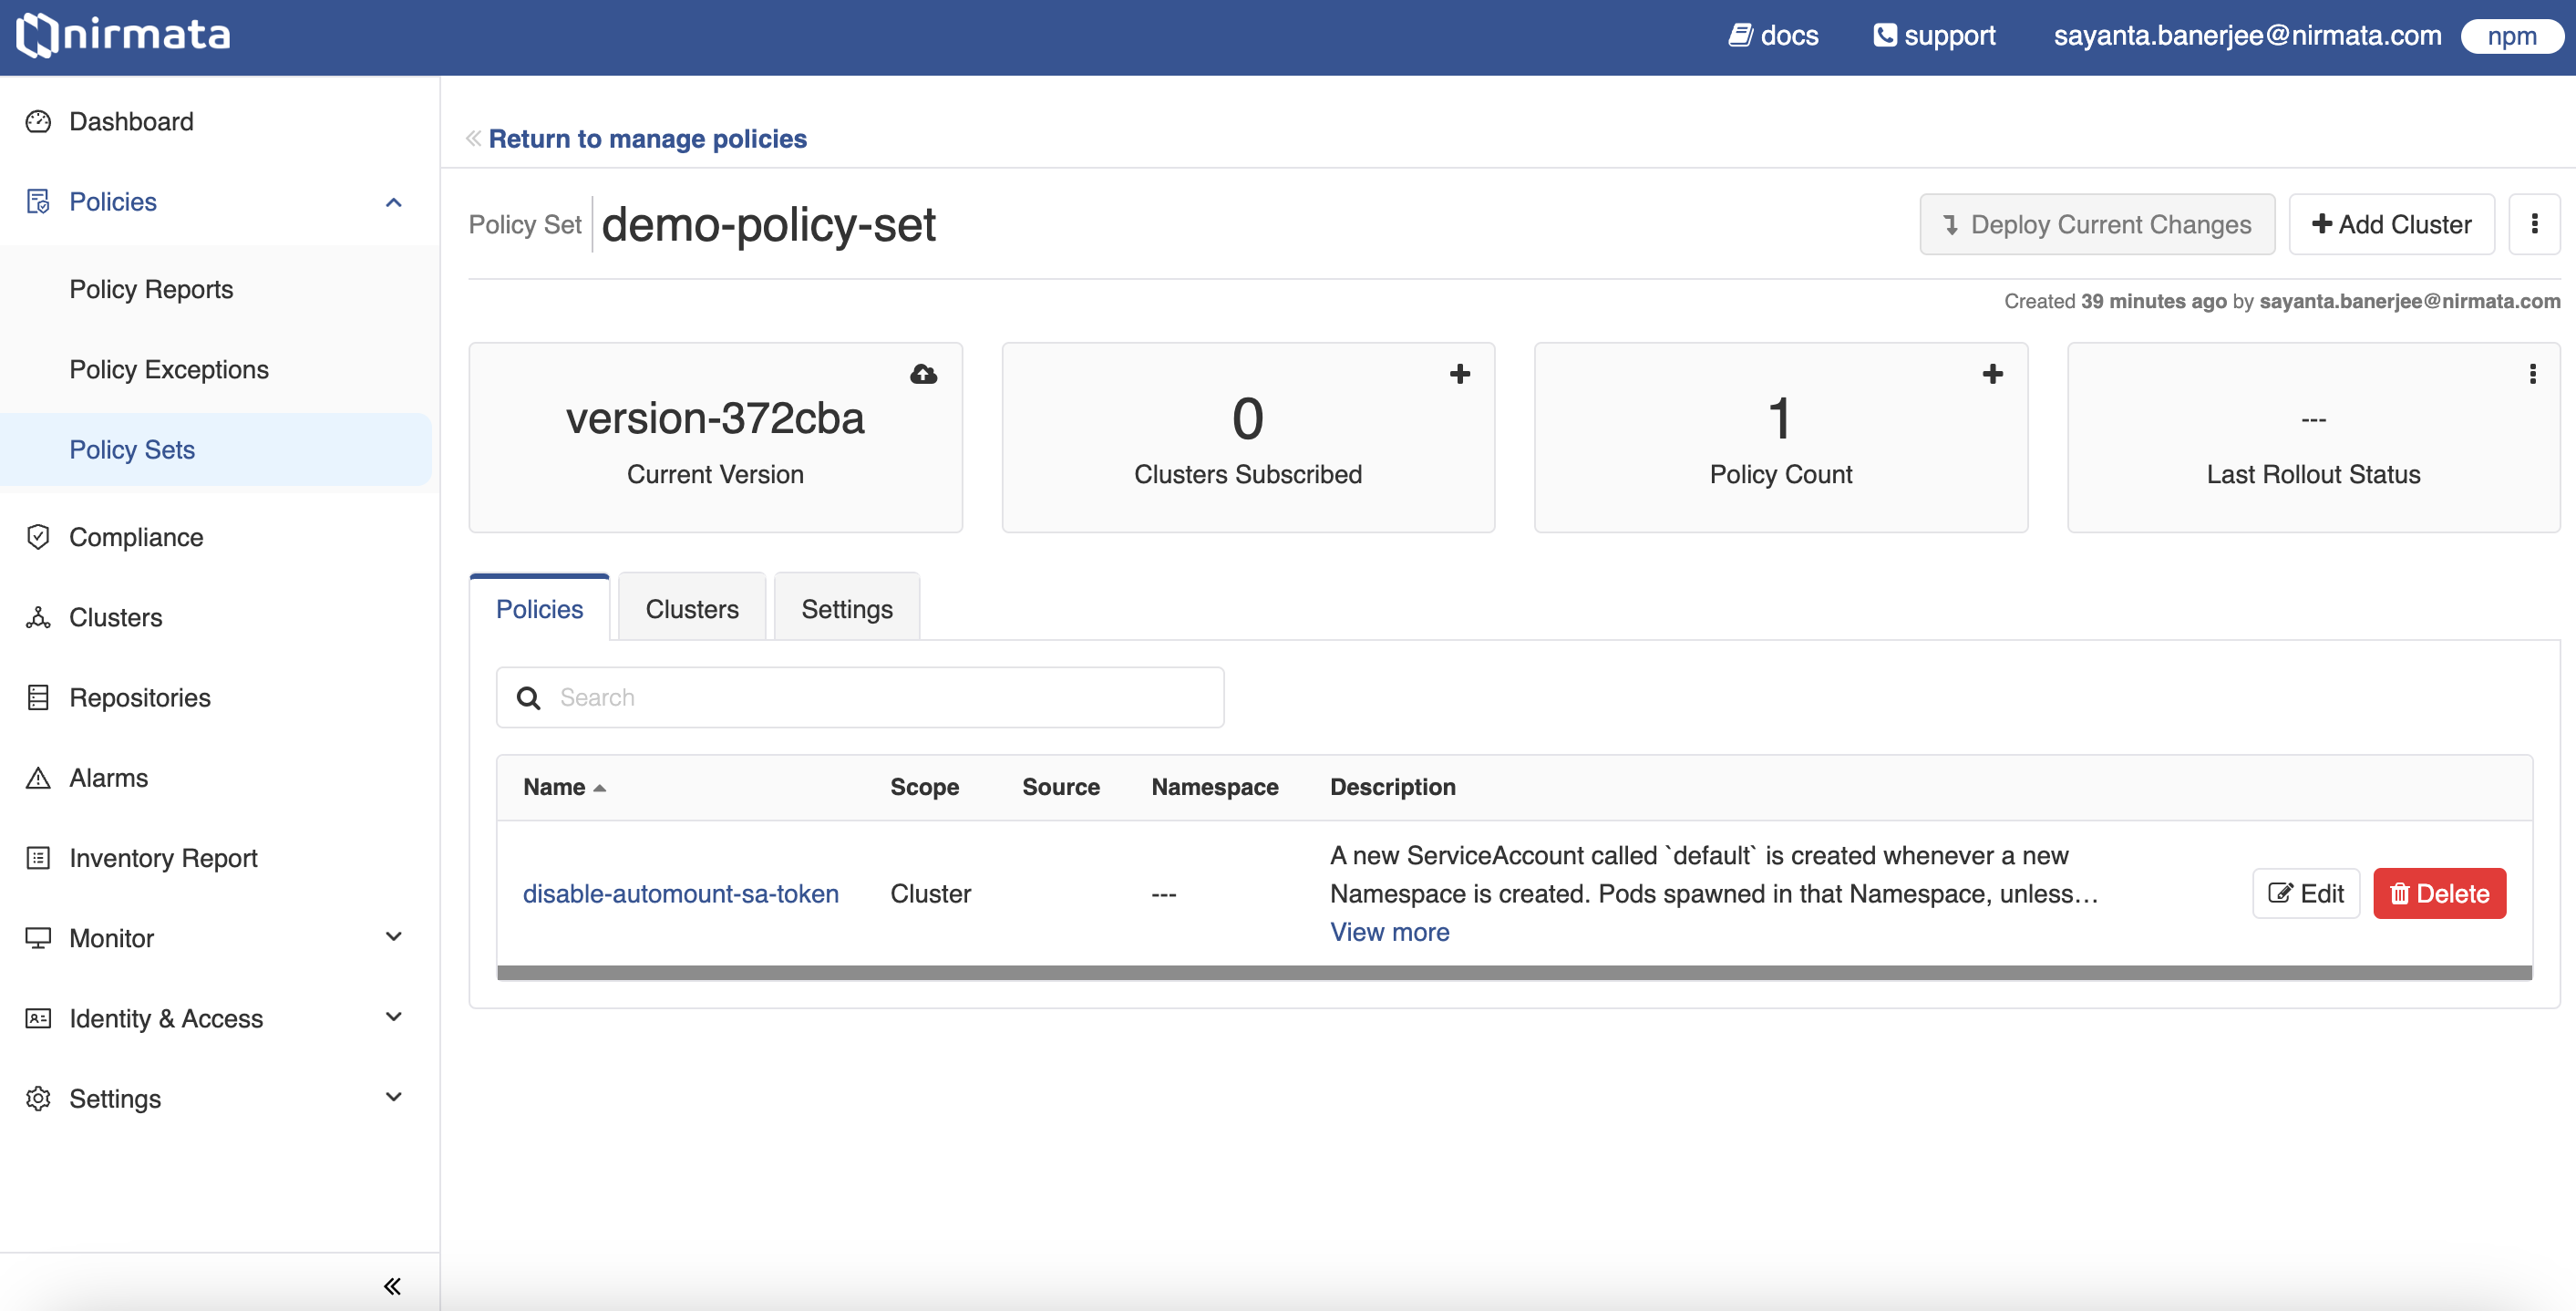The image size is (2576, 1311).
Task: Click Deploy Current Changes button
Action: [x=2097, y=224]
